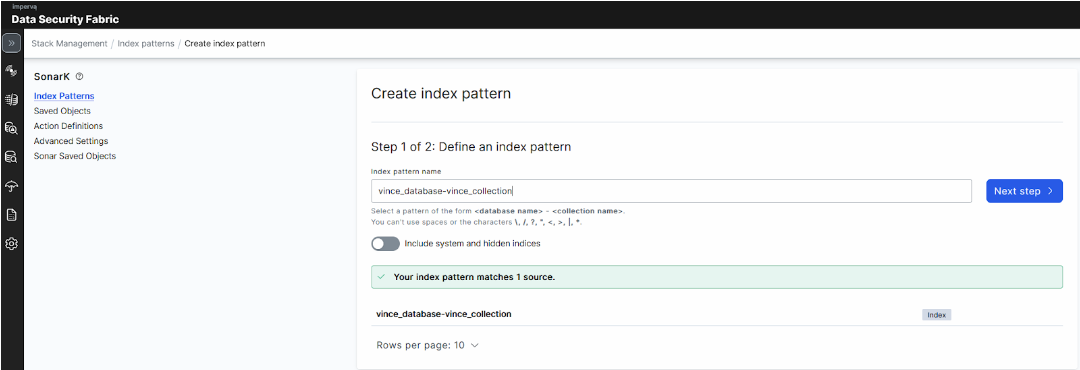Select the Index Patterns menu link
The width and height of the screenshot is (1080, 370).
tap(64, 96)
